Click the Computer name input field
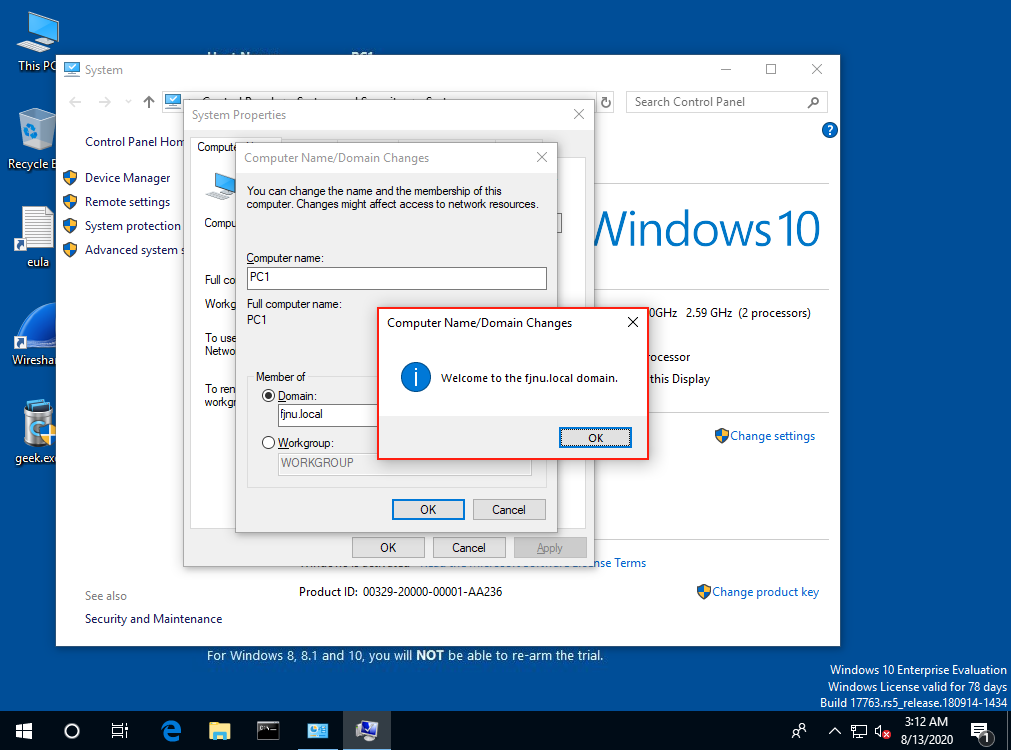The width and height of the screenshot is (1011, 750). 397,278
